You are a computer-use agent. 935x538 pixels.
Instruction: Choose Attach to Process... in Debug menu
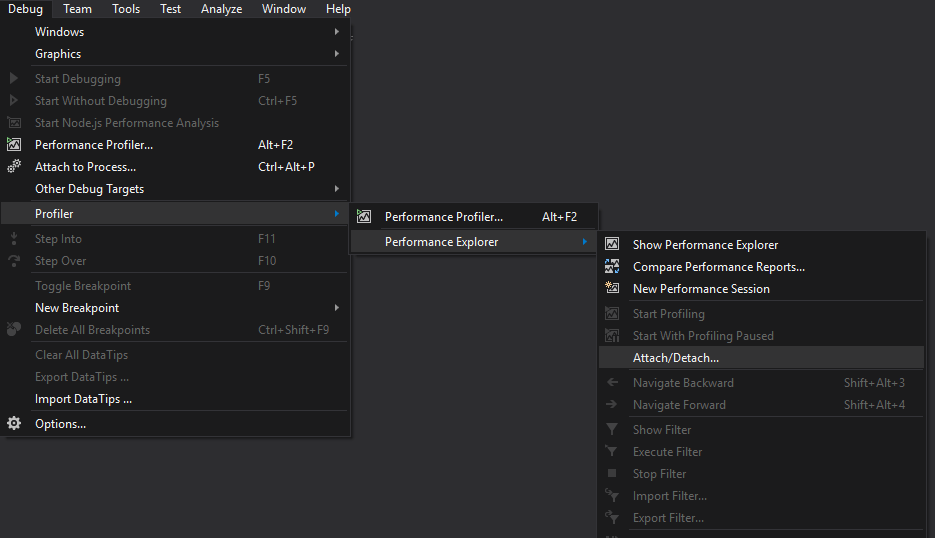click(x=174, y=167)
